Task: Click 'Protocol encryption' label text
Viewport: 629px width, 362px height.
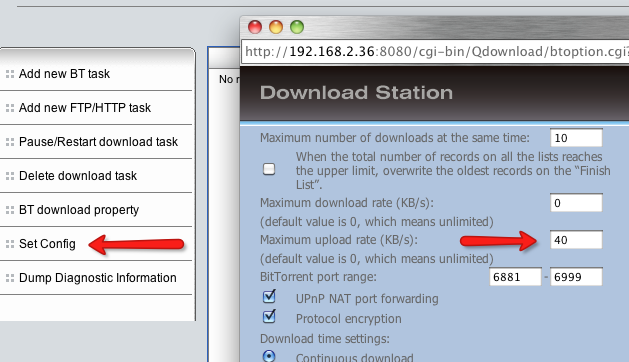Action: (x=349, y=319)
